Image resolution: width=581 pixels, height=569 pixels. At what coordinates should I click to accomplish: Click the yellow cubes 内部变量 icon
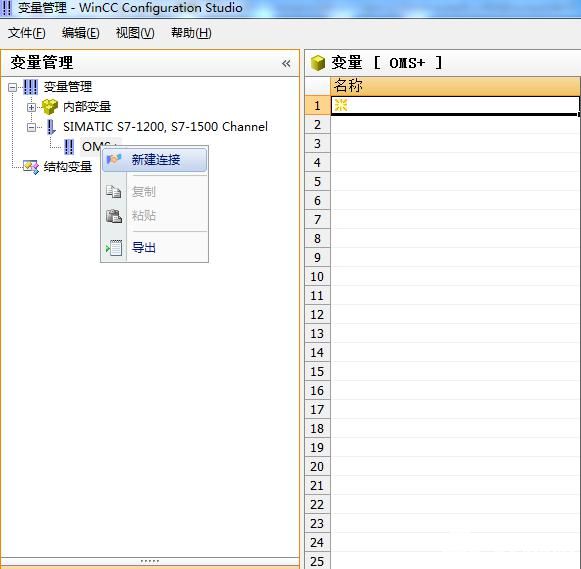(x=50, y=107)
